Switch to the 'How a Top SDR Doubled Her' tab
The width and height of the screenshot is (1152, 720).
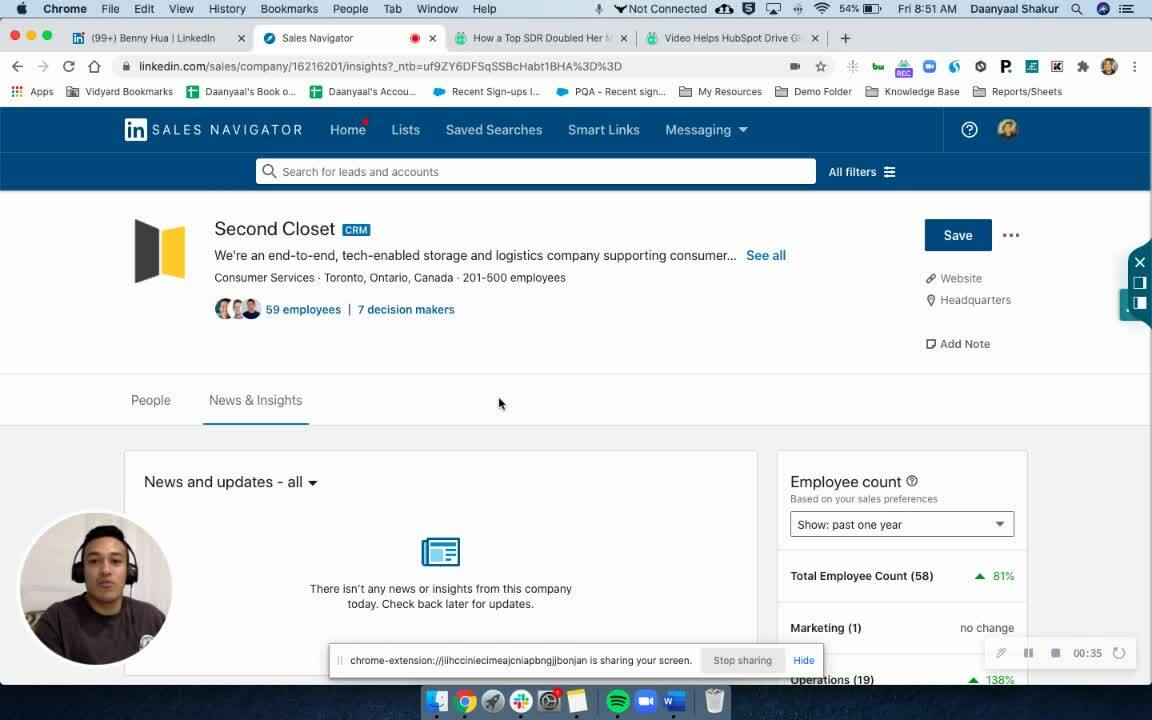pos(541,38)
